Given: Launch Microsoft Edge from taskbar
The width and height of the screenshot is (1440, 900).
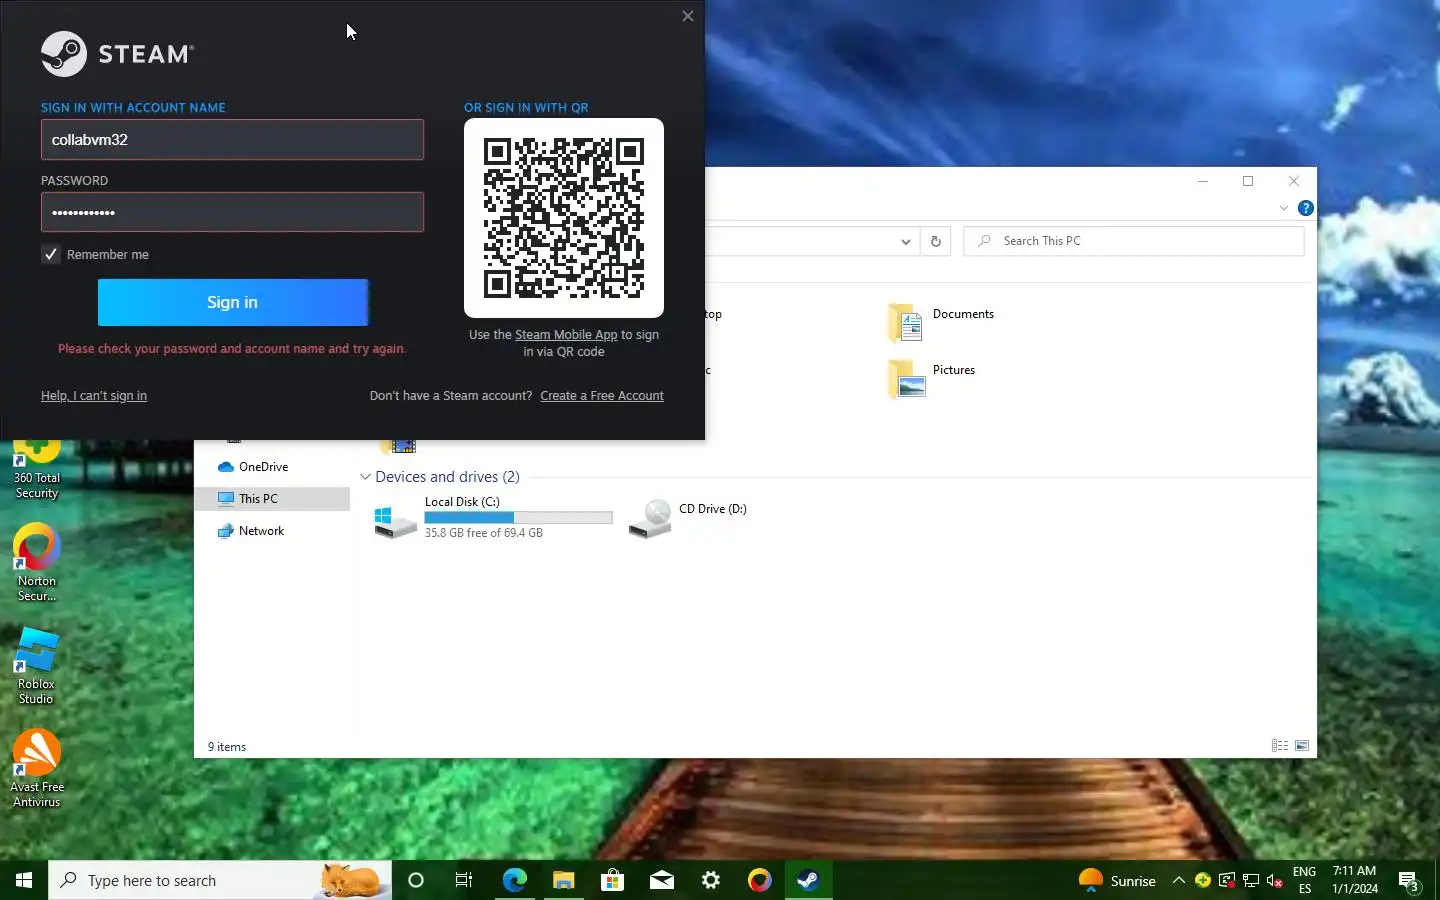Looking at the screenshot, I should pos(514,880).
